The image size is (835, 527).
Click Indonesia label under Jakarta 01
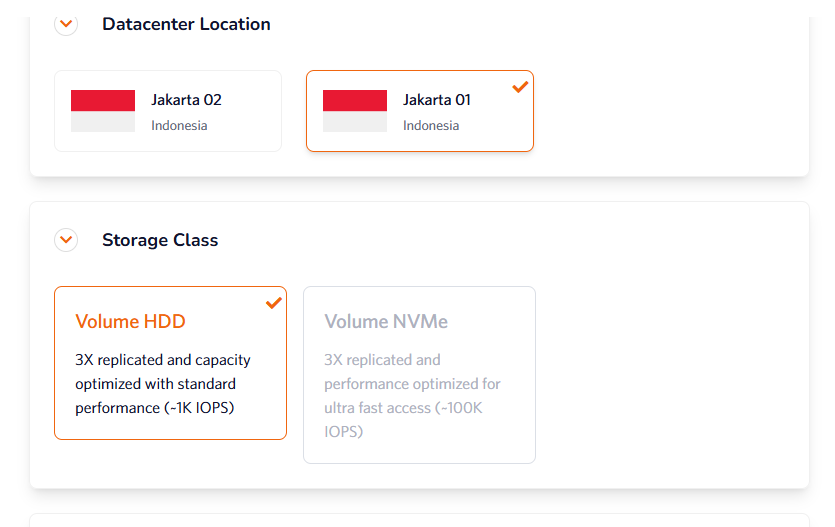pyautogui.click(x=431, y=126)
